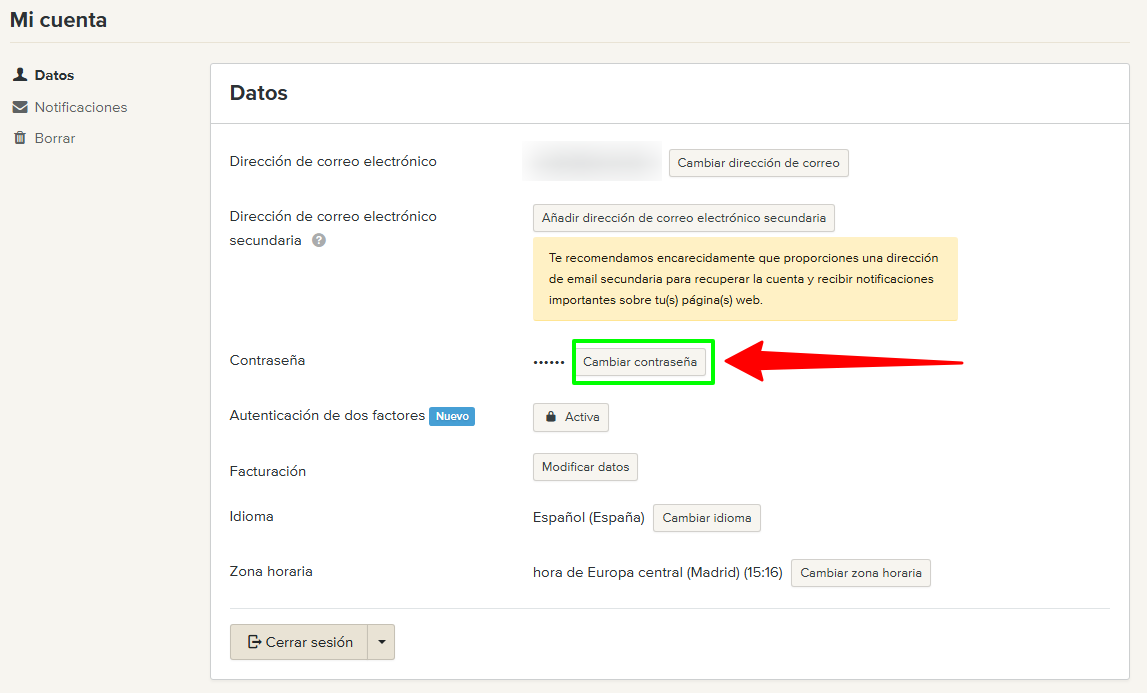Select Borrar in the sidebar menu

coord(55,138)
